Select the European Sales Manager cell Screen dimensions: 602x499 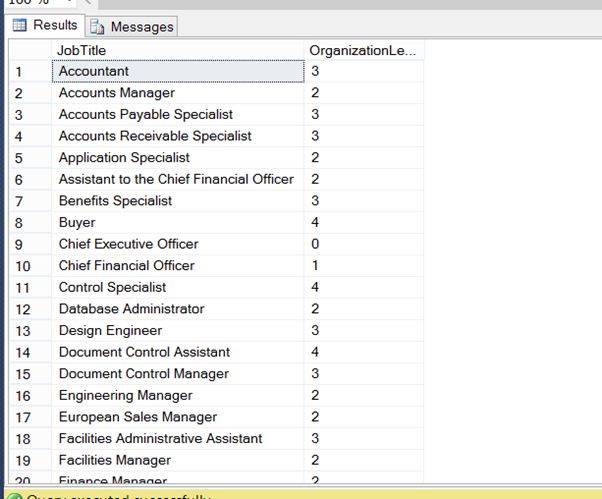pyautogui.click(x=178, y=417)
